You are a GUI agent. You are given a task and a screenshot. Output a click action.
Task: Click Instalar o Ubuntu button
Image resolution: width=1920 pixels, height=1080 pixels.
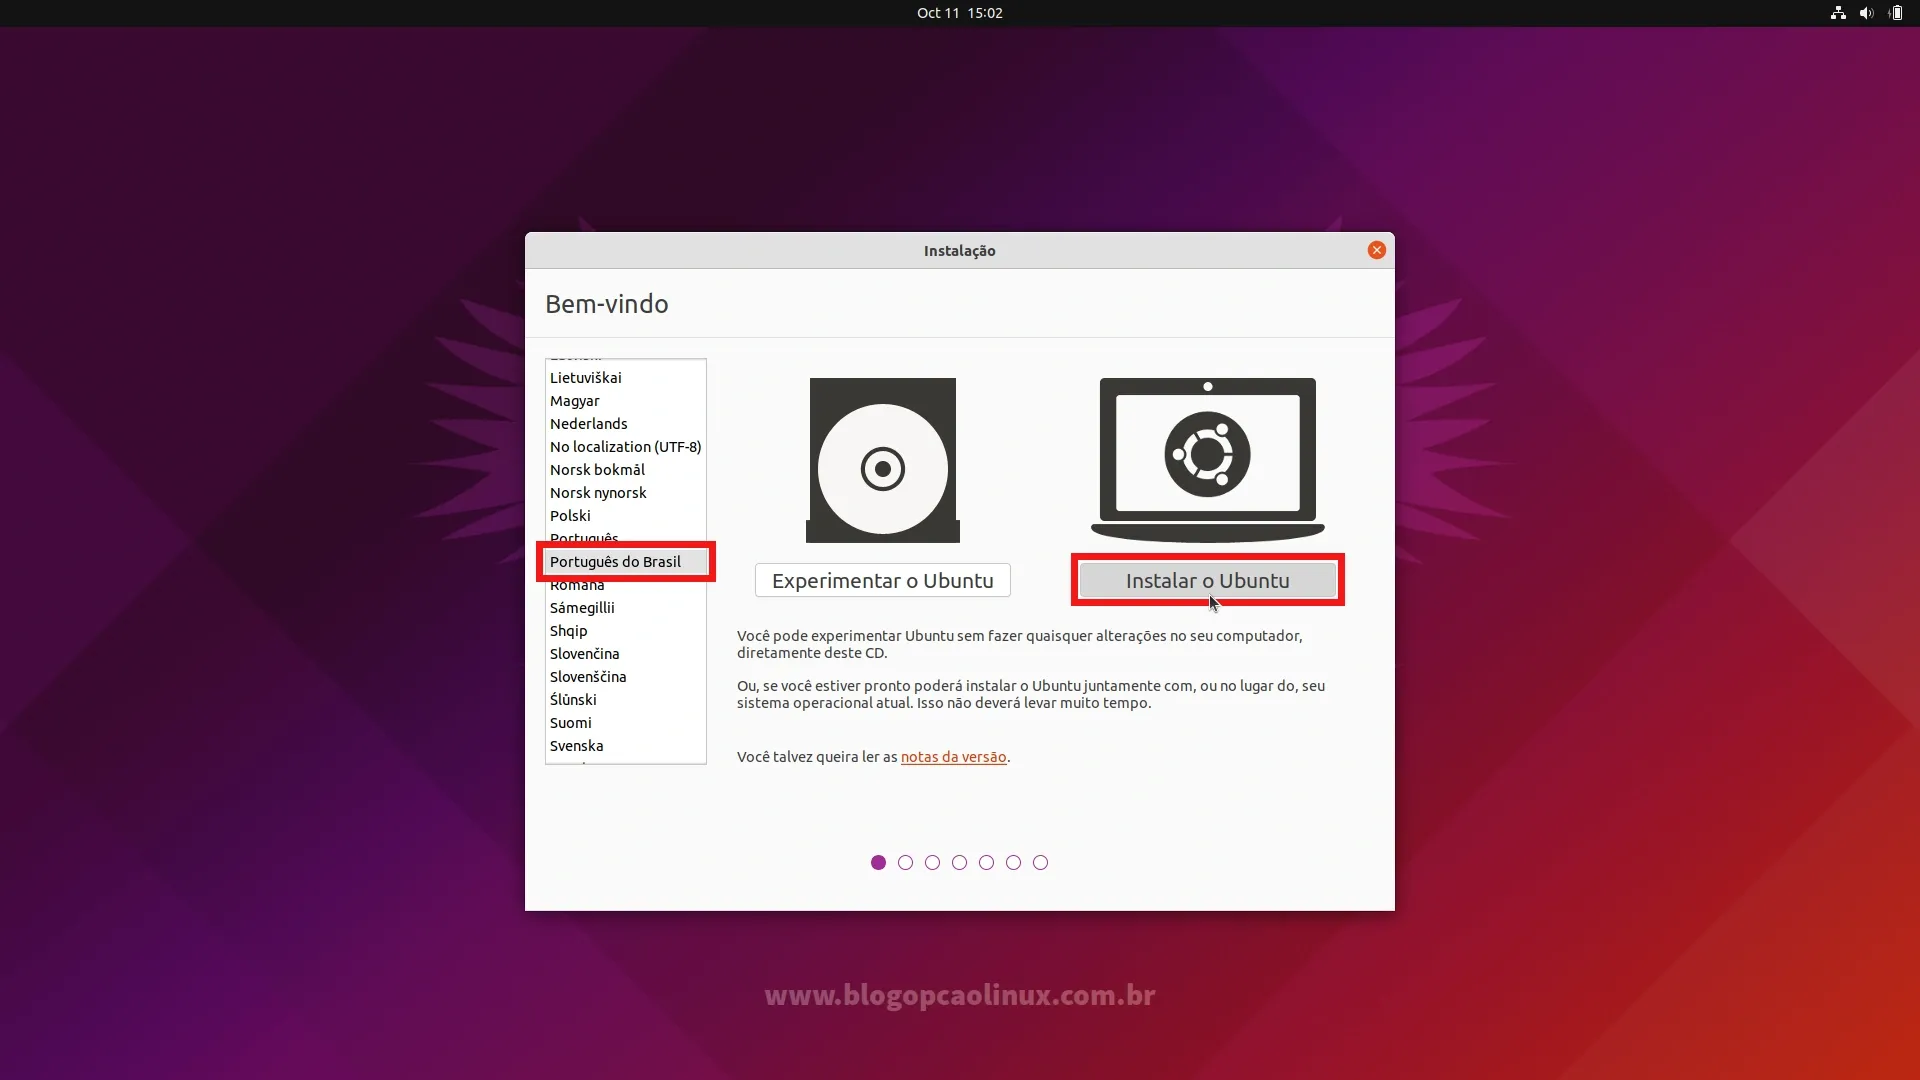pos(1207,579)
